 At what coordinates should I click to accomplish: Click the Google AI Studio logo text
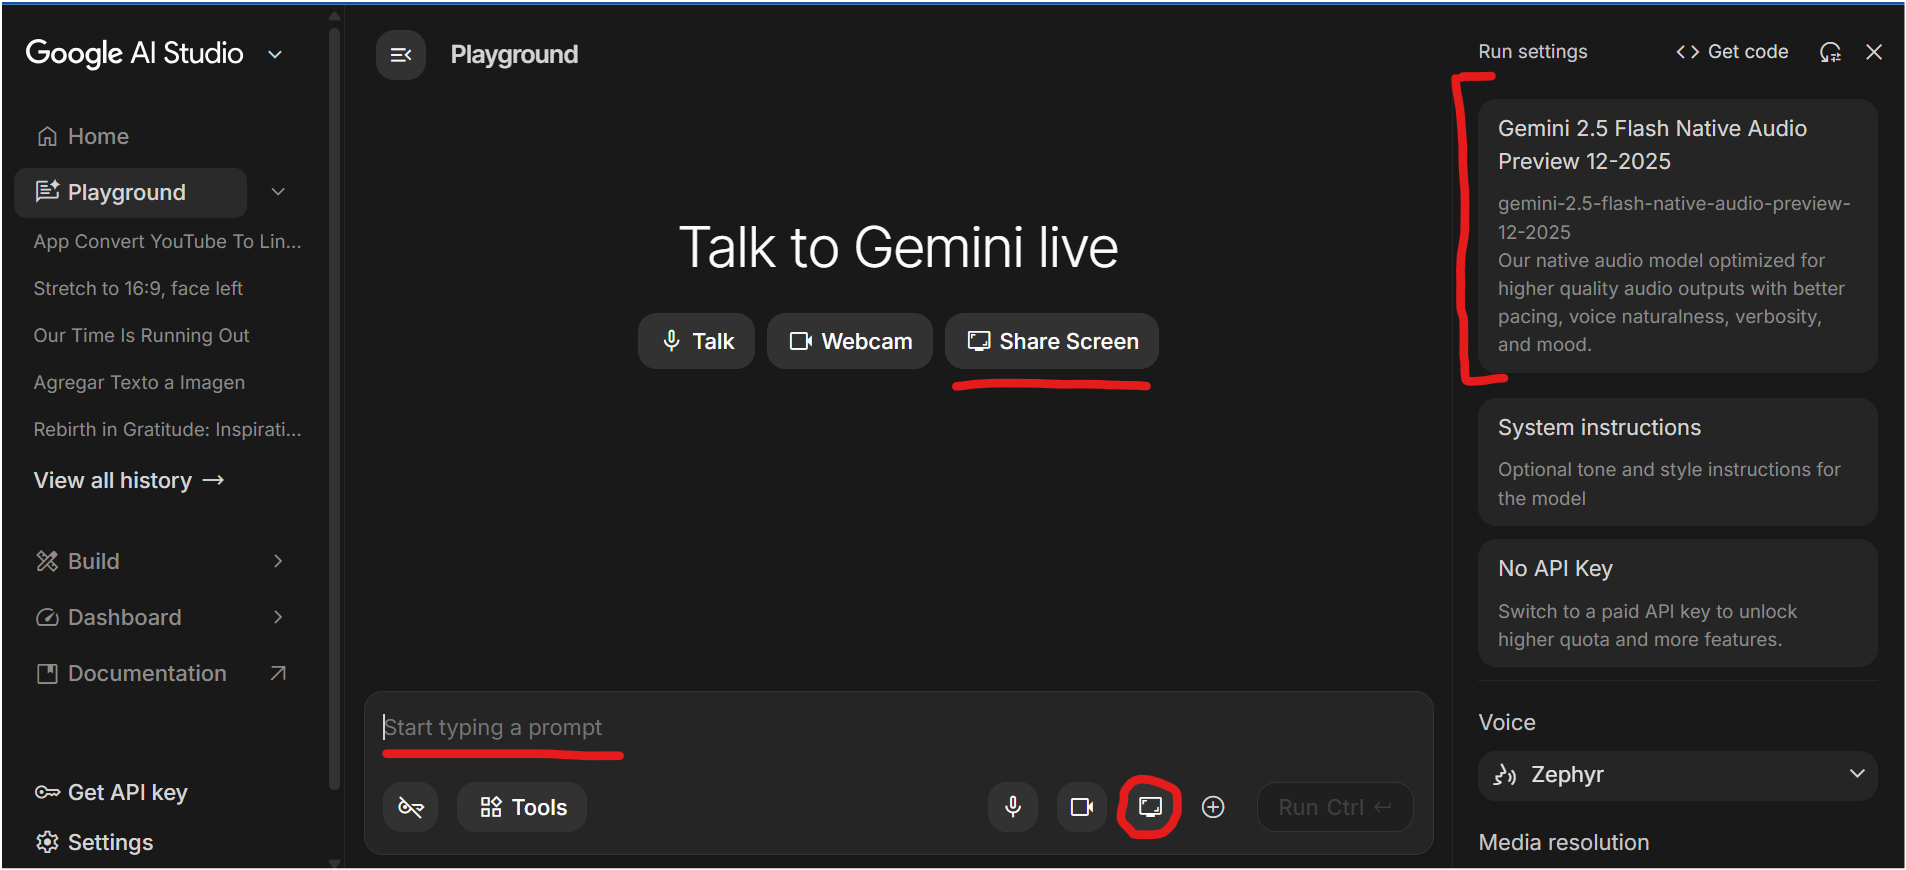(x=134, y=53)
